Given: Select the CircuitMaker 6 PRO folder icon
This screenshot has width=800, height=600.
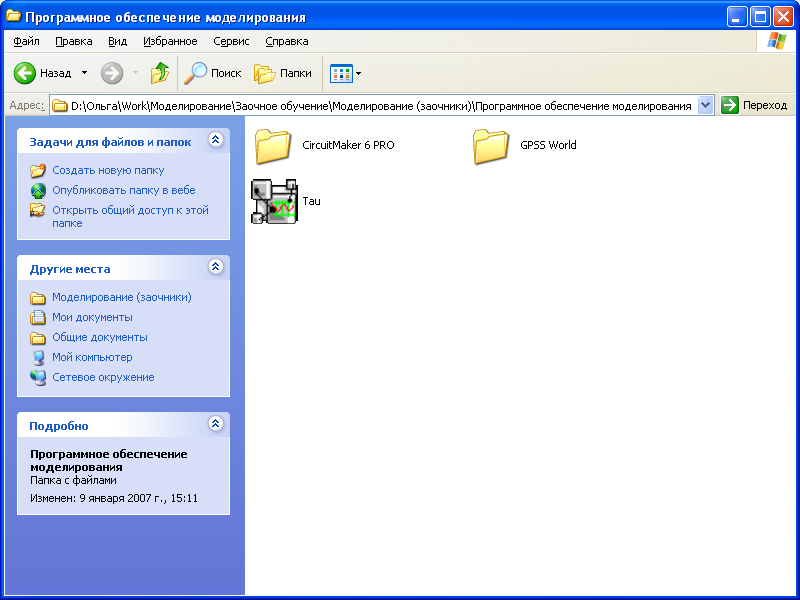Looking at the screenshot, I should (272, 146).
